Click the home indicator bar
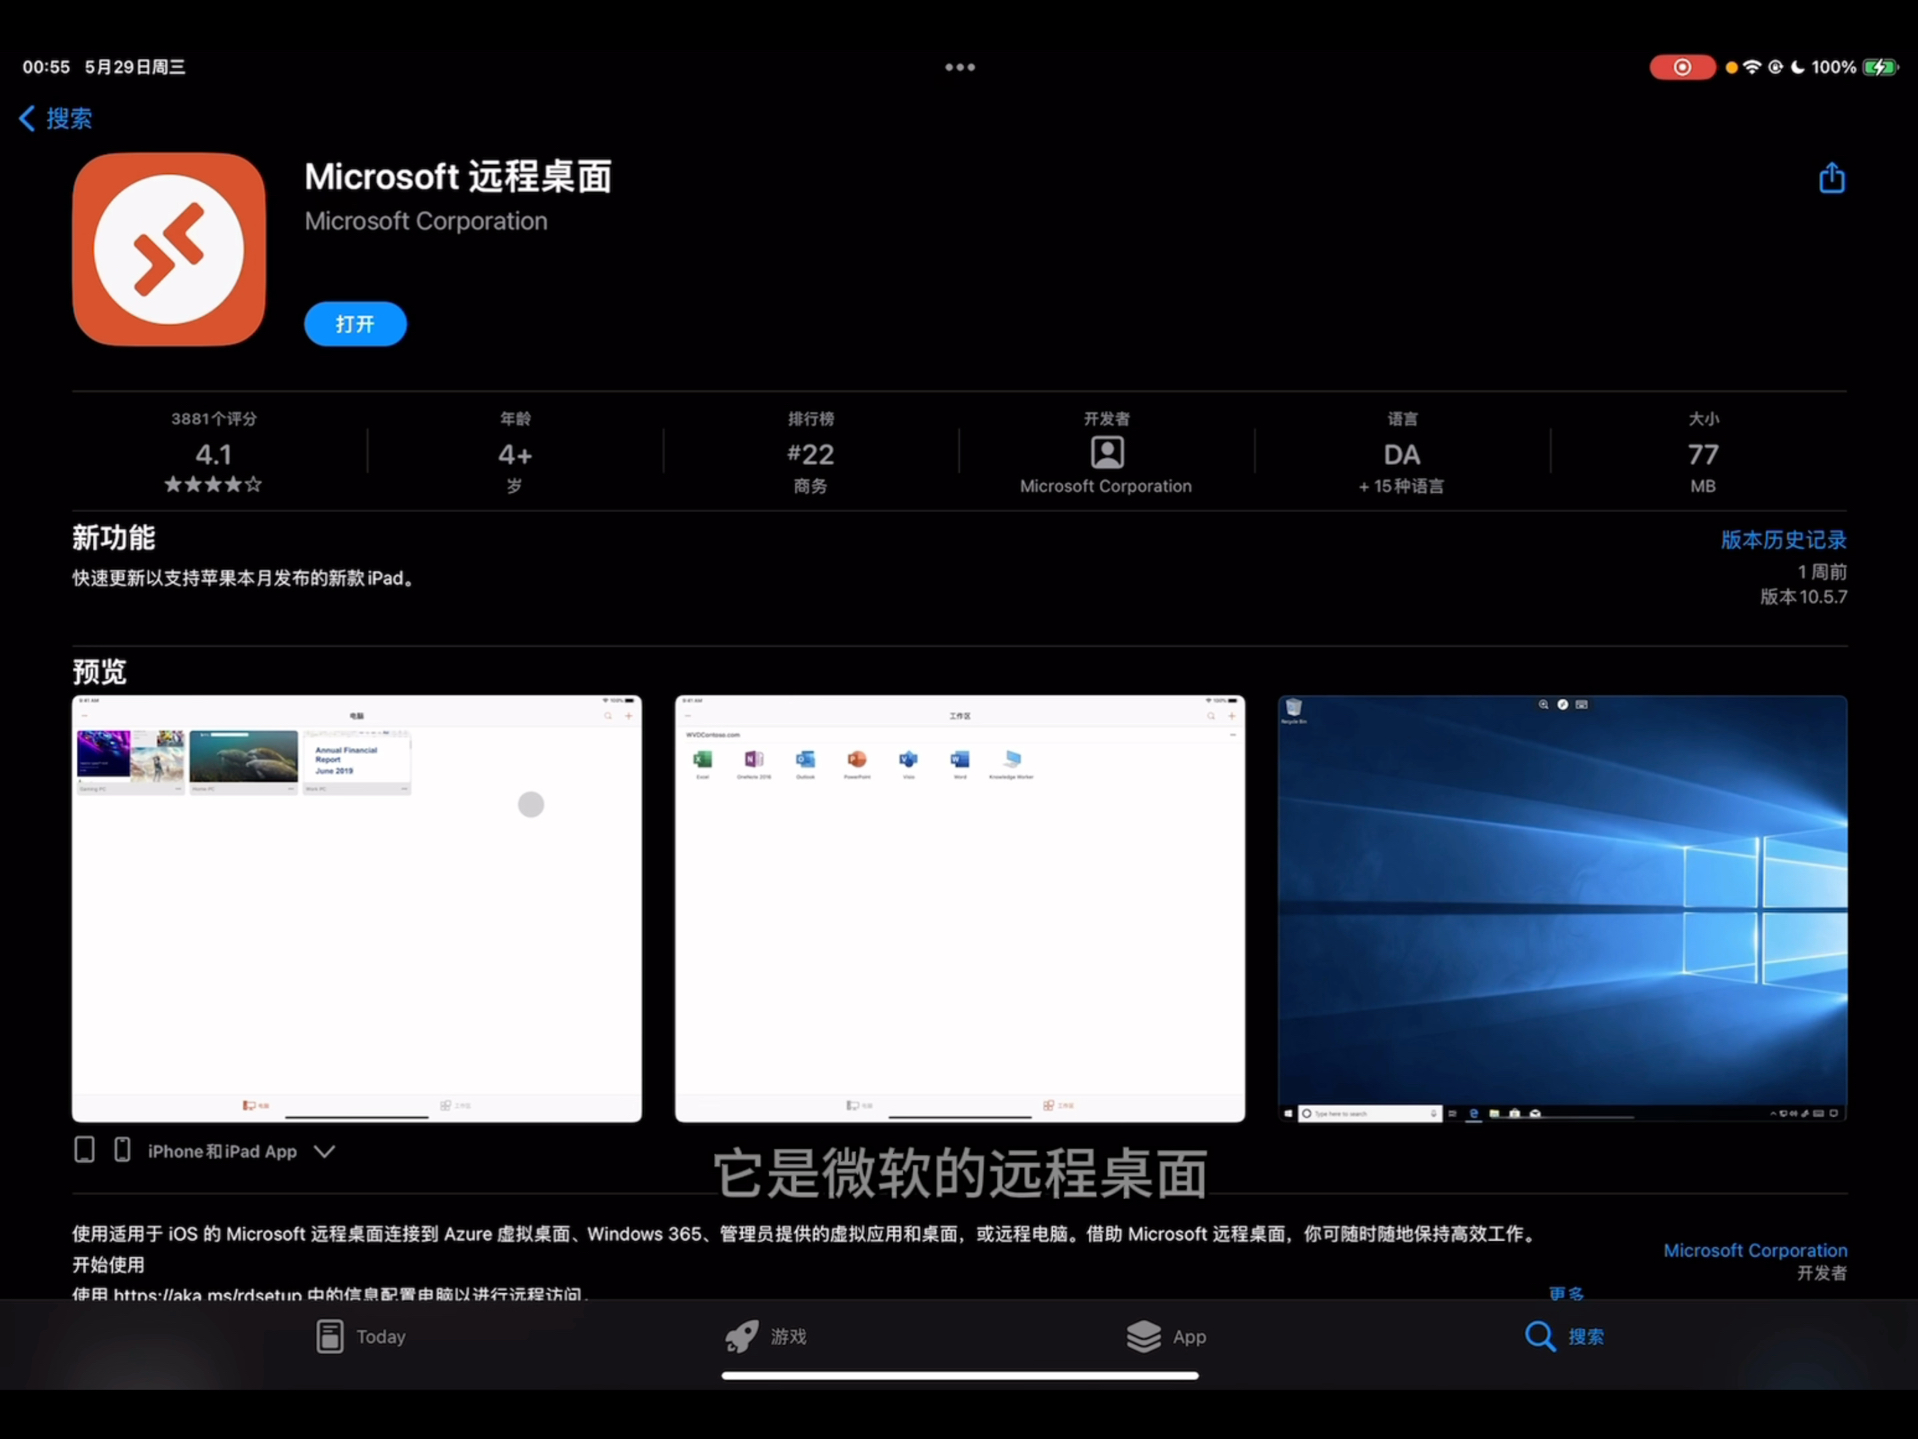Image resolution: width=1918 pixels, height=1439 pixels. tap(959, 1375)
